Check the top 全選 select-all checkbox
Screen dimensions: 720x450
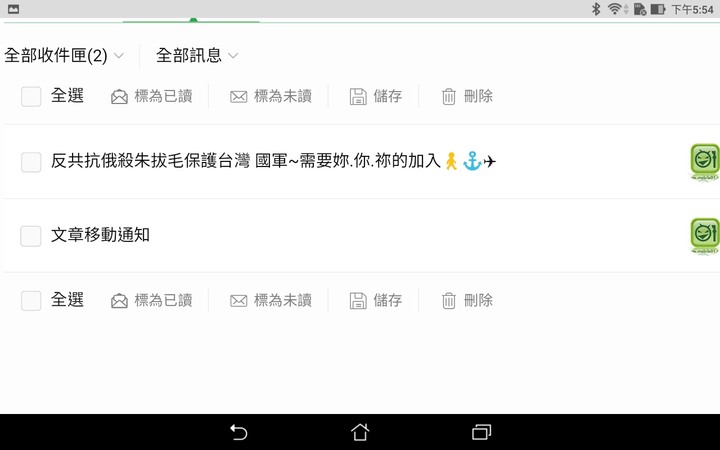pyautogui.click(x=31, y=97)
